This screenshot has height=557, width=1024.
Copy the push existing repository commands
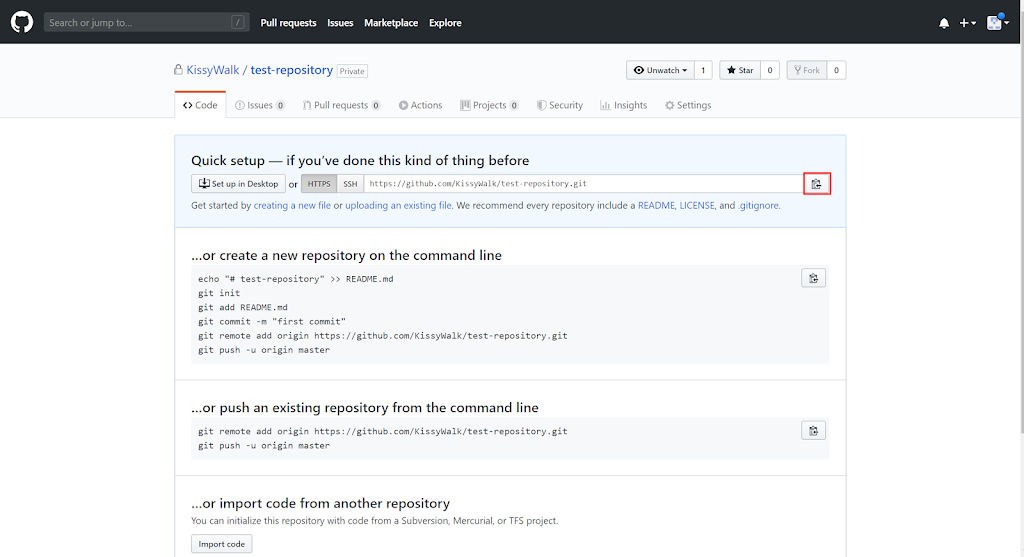pyautogui.click(x=814, y=430)
